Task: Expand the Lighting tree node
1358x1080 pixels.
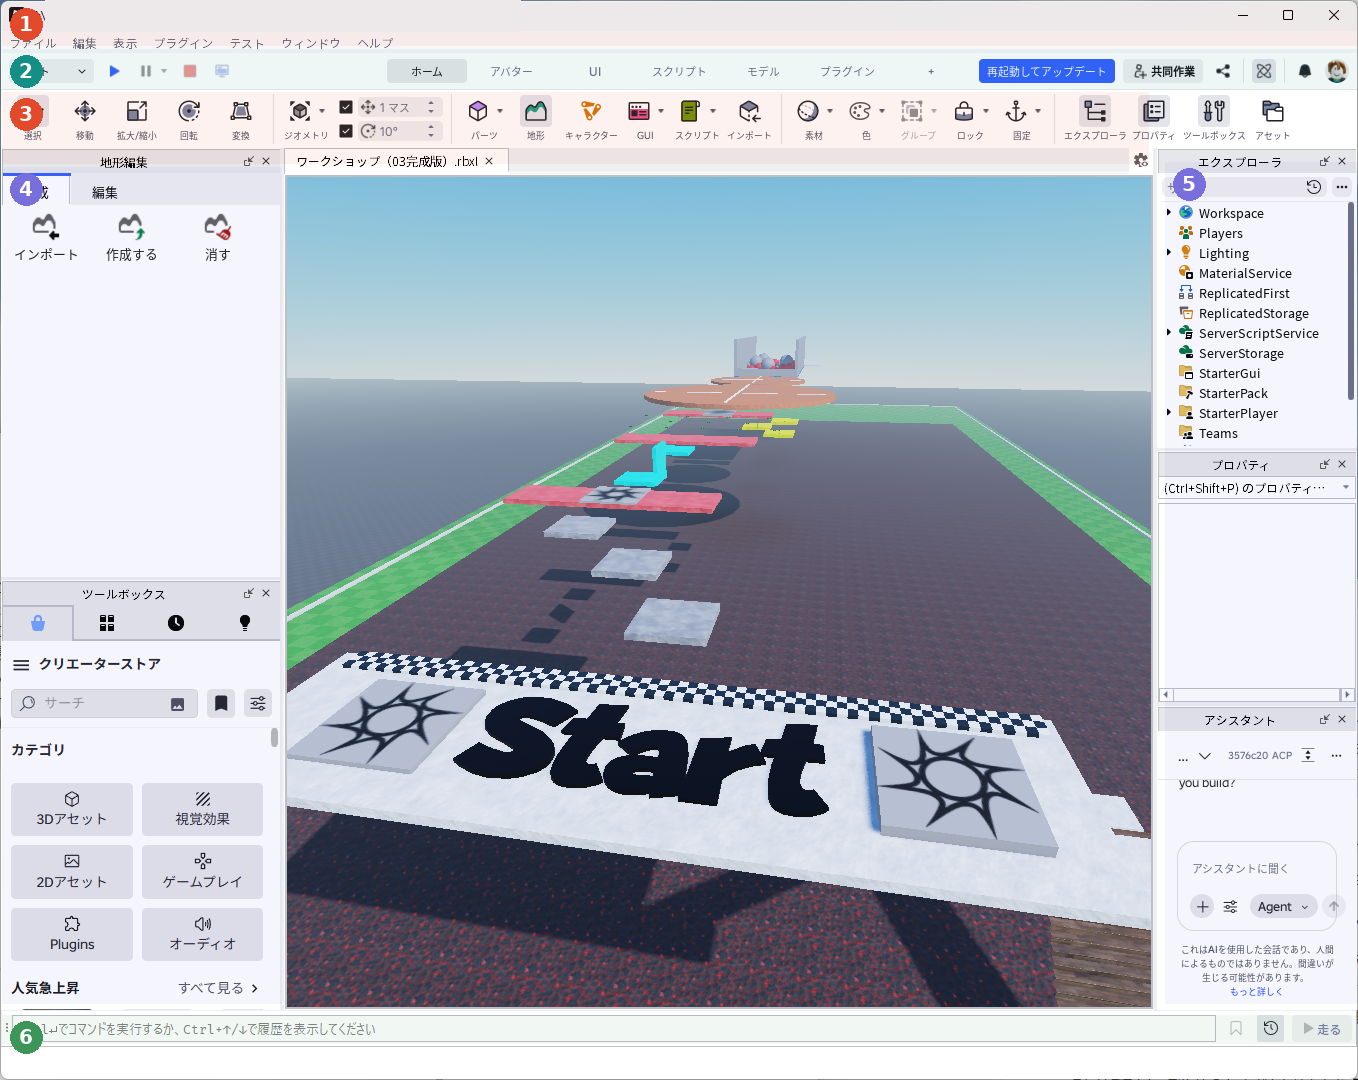Action: 1169,253
